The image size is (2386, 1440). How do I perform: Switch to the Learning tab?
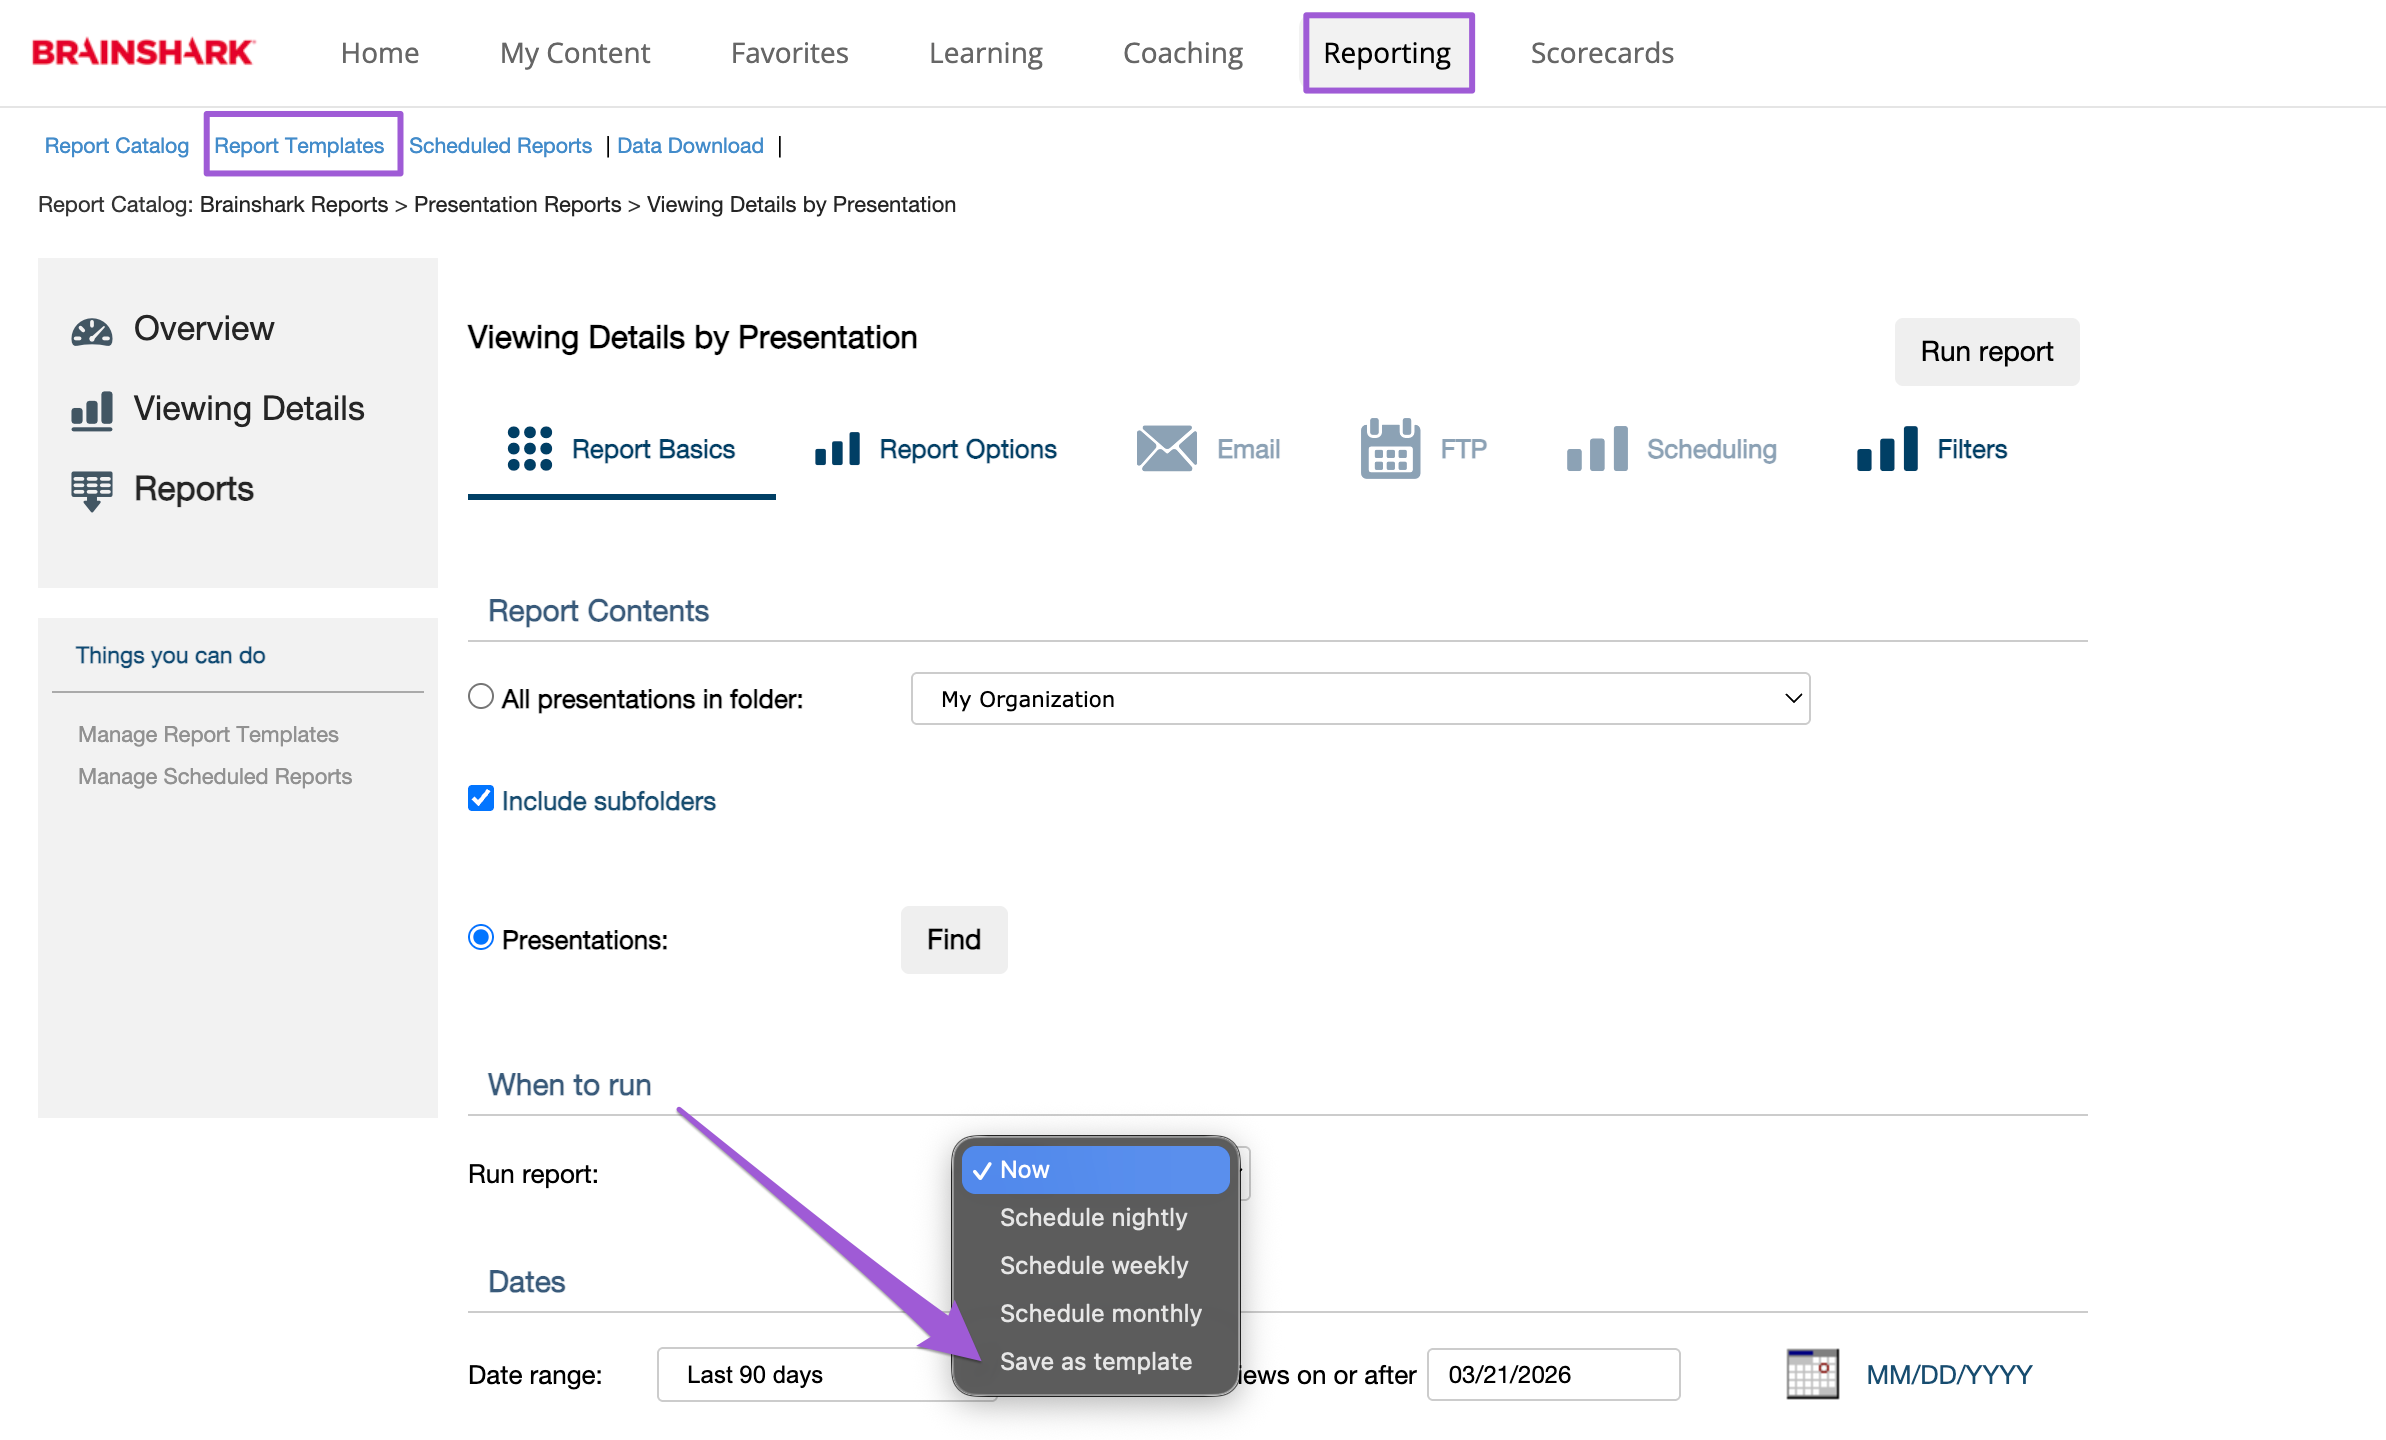point(986,53)
